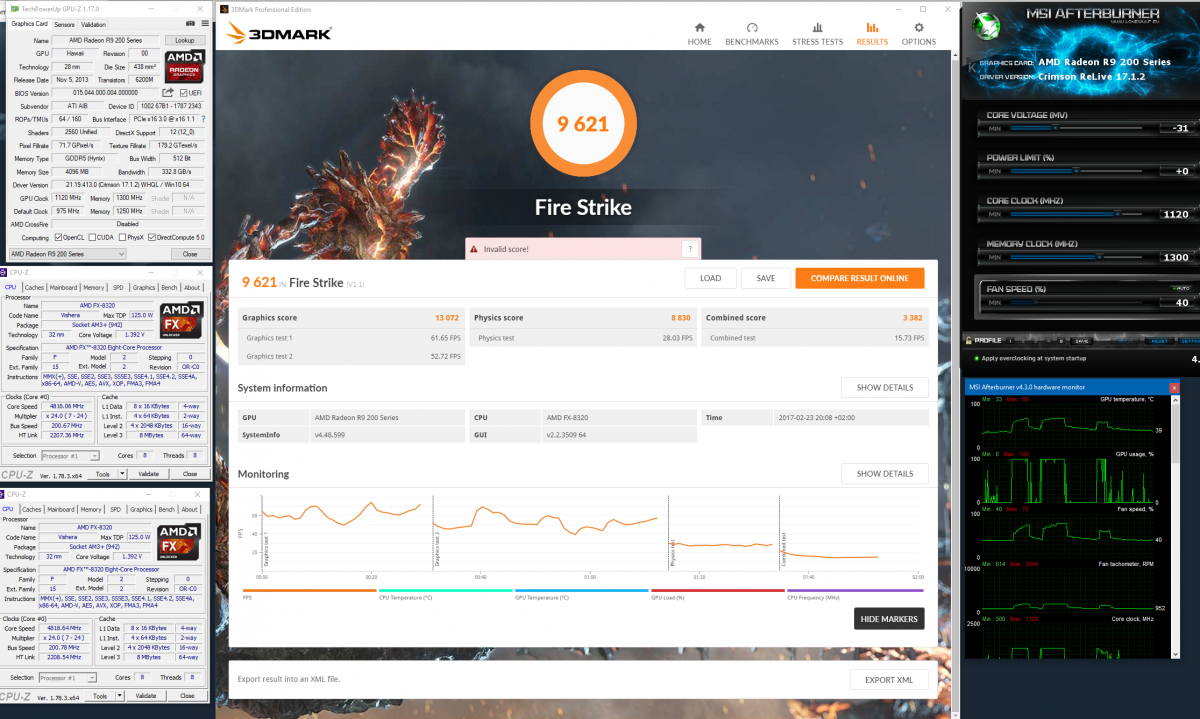Image resolution: width=1200 pixels, height=719 pixels.
Task: Toggle the OpenCL checkbox
Action: [x=57, y=237]
